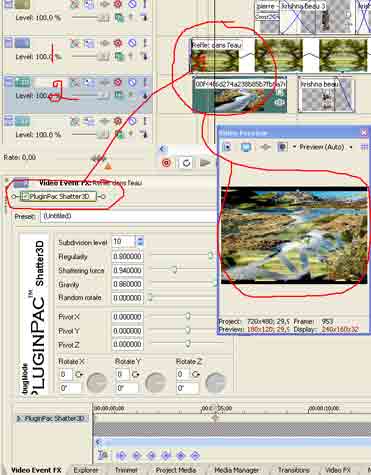
Task: Open Video Preview external monitor icon
Action: (x=246, y=147)
